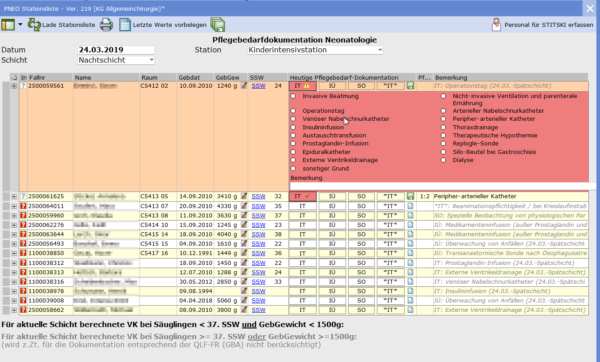The height and width of the screenshot is (362, 600).
Task: Click the grid corner icon in table header
Action: (x=14, y=77)
